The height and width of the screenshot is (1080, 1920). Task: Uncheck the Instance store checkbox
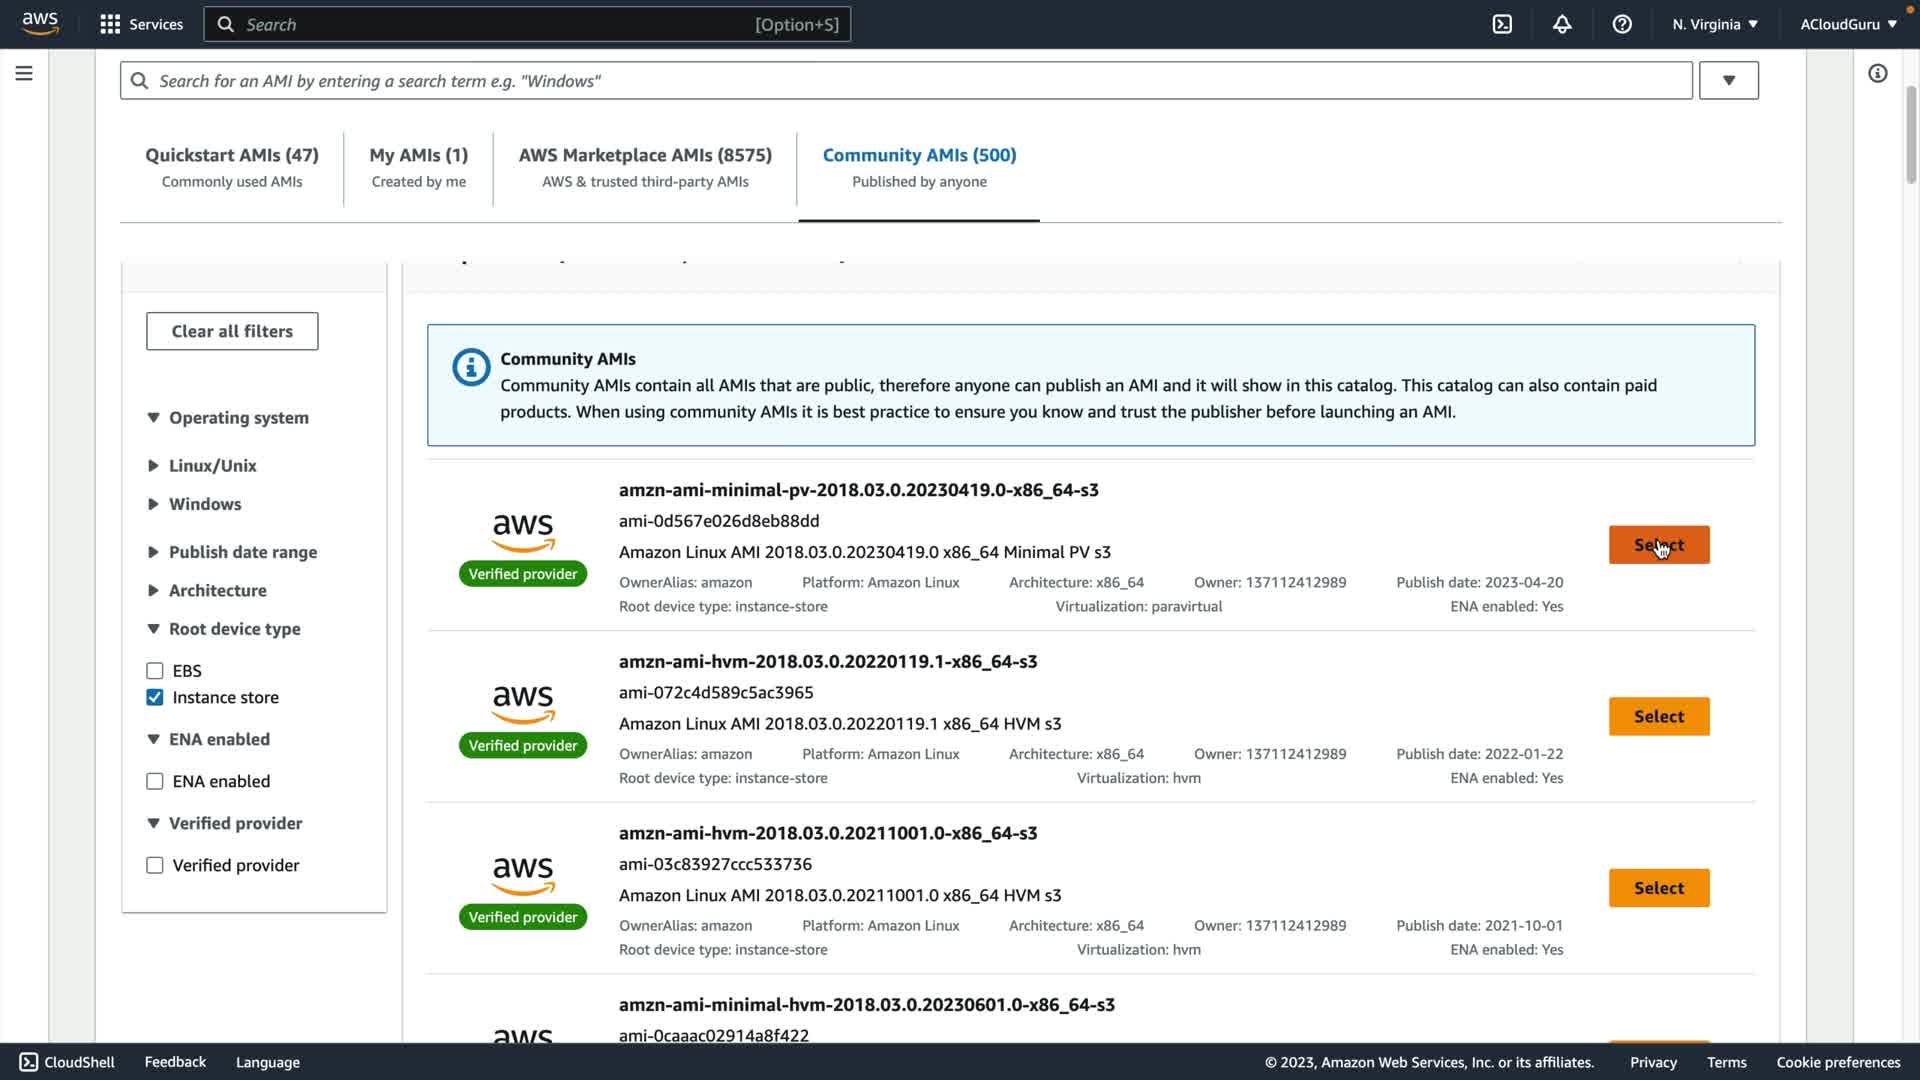tap(155, 698)
